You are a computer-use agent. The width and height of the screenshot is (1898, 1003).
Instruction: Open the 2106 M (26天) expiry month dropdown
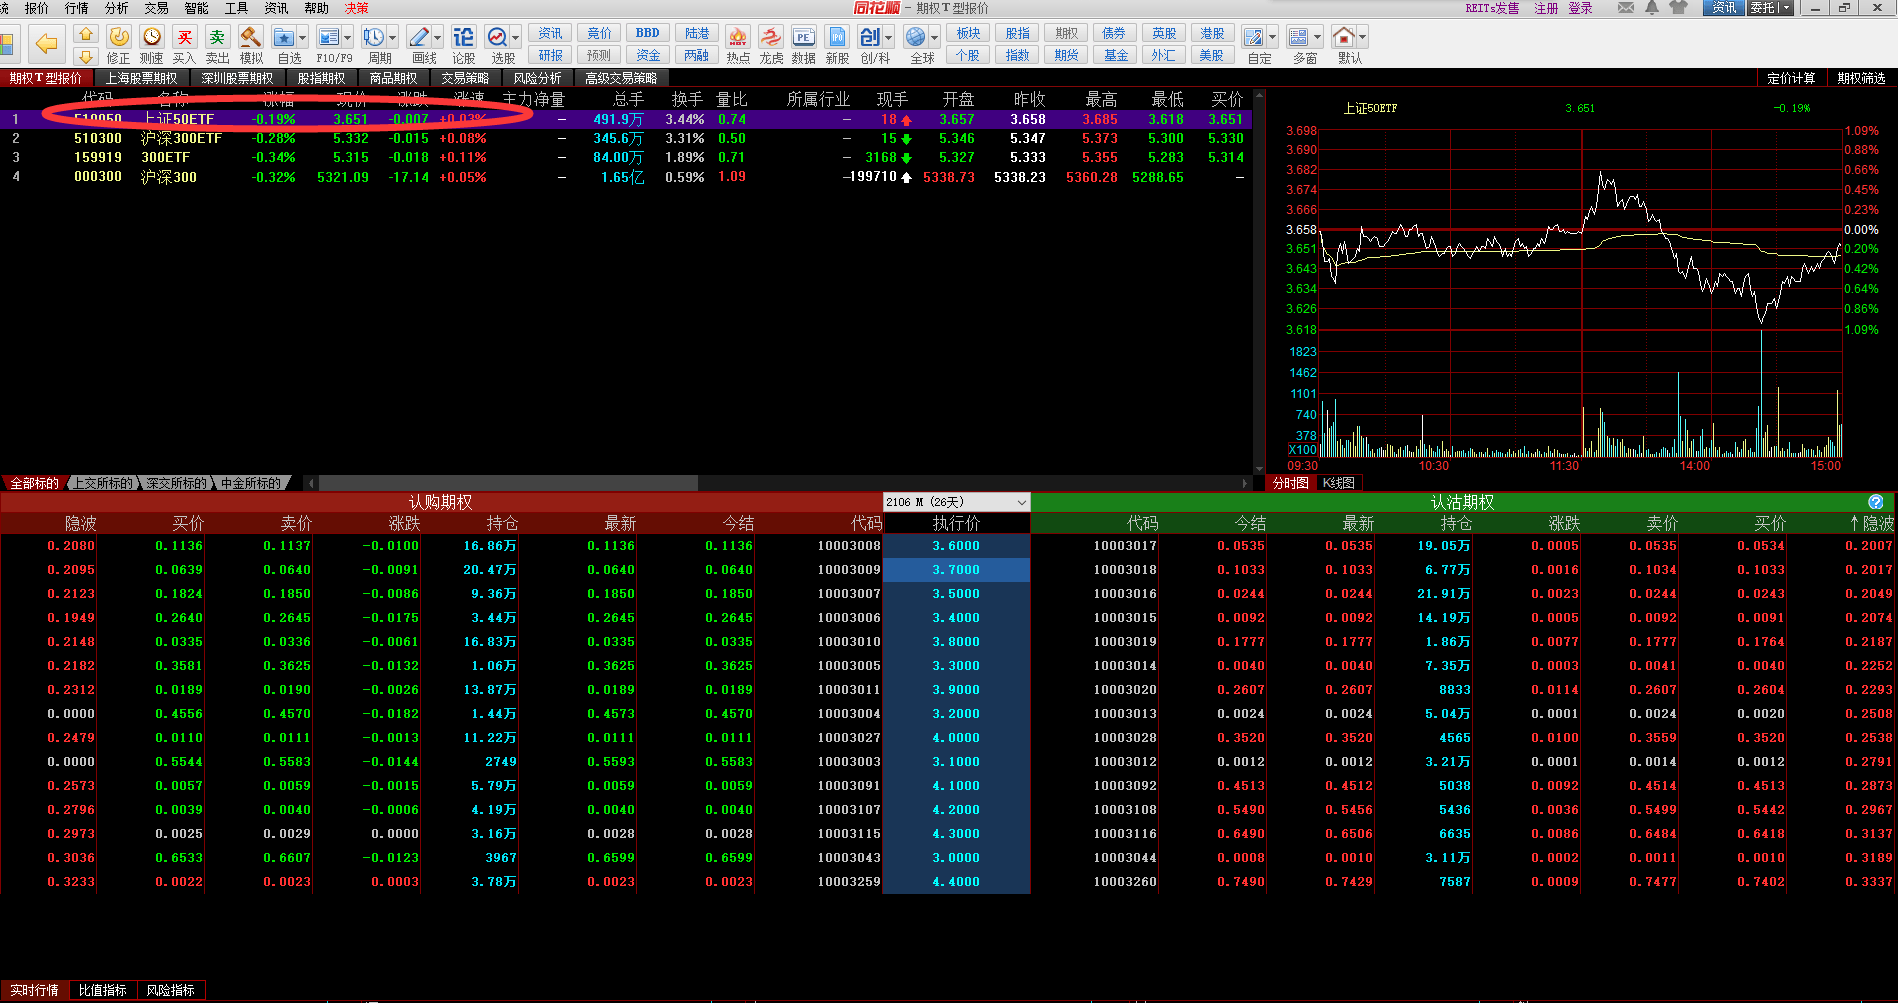point(956,502)
